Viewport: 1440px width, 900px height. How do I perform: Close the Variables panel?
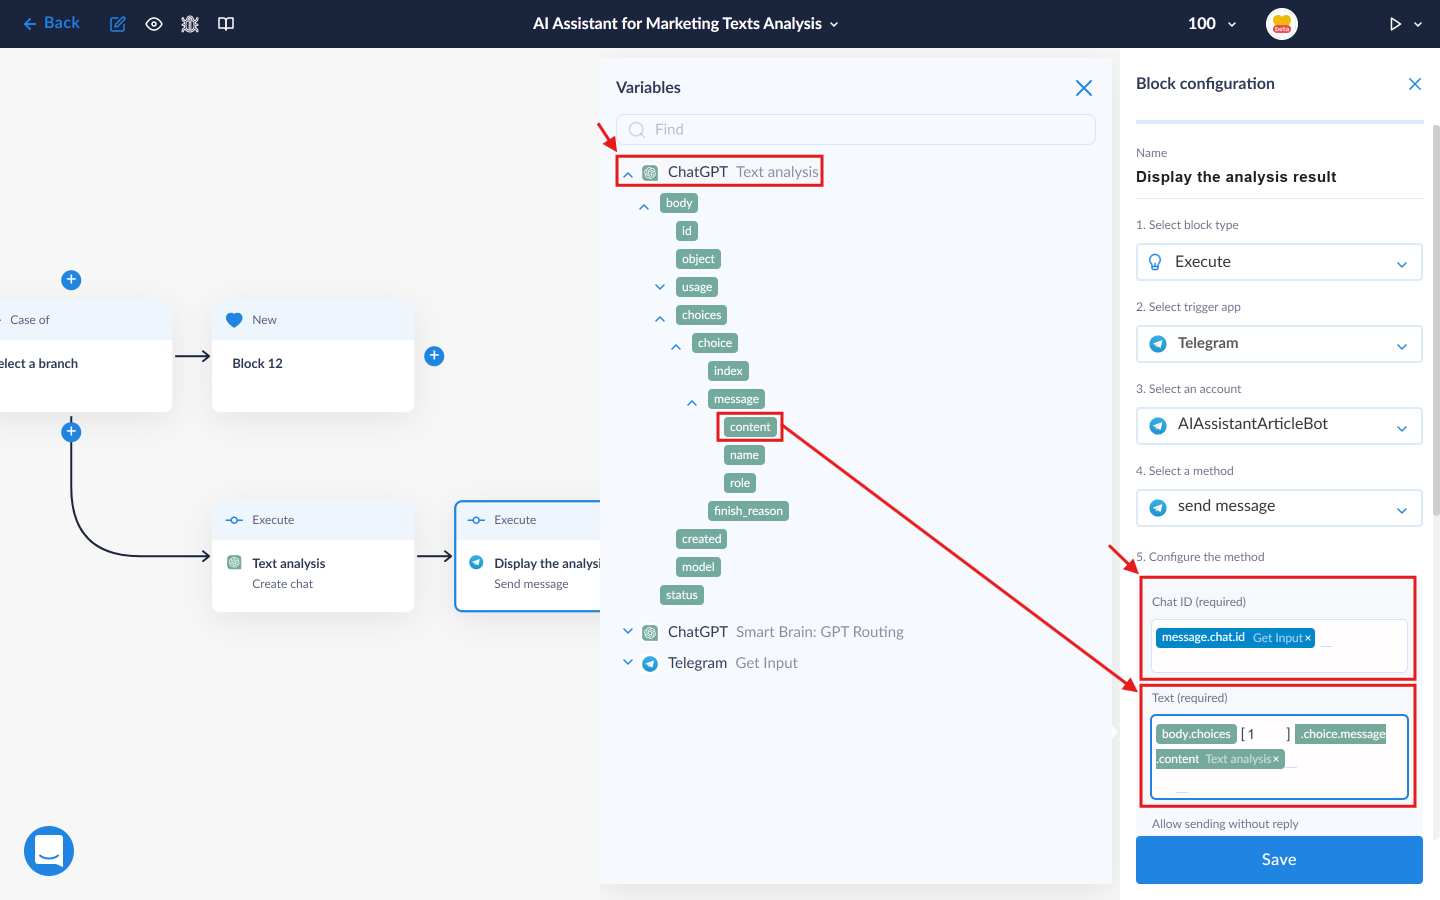pyautogui.click(x=1084, y=88)
